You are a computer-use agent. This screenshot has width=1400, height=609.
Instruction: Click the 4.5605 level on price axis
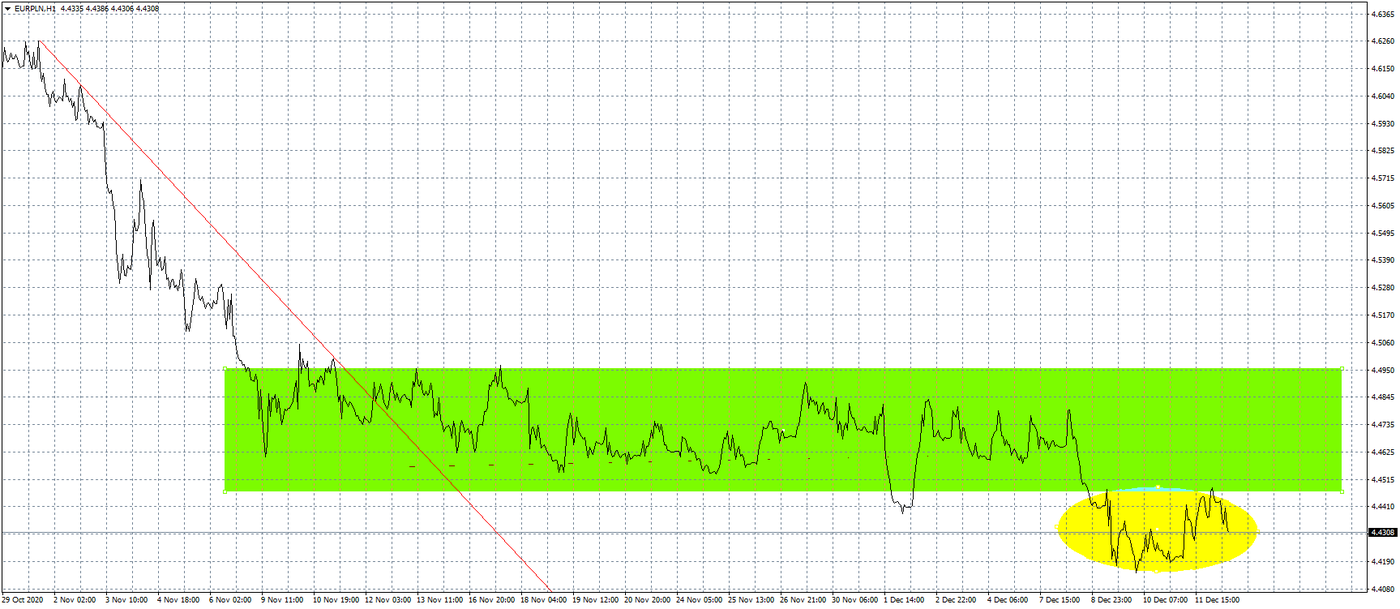pyautogui.click(x=1381, y=206)
